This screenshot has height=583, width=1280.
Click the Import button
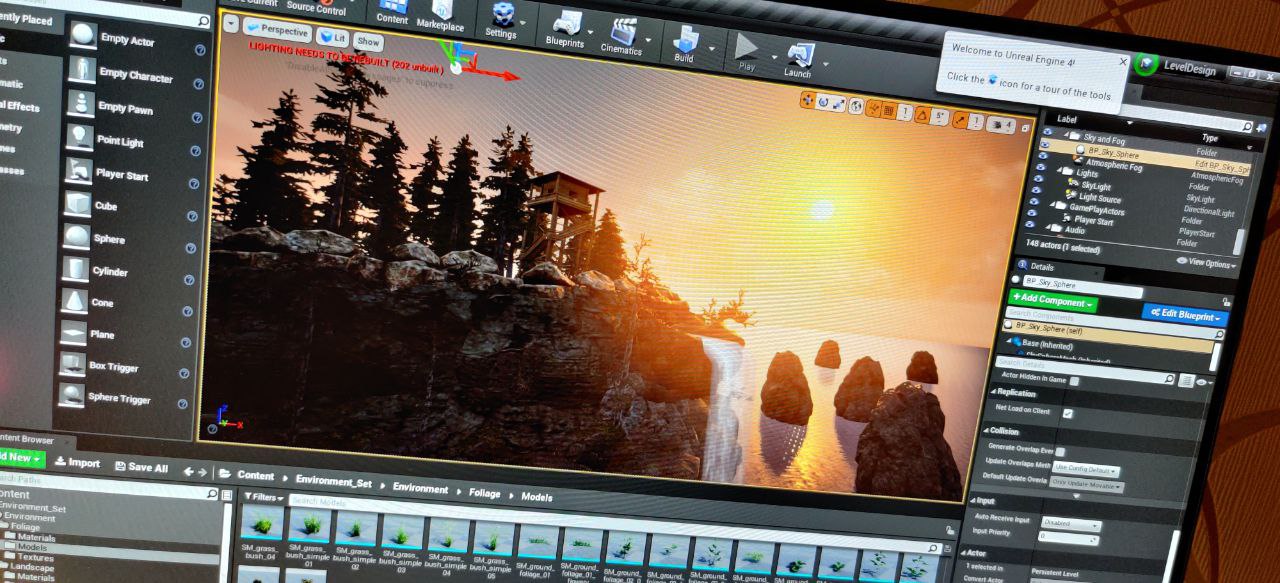[x=77, y=463]
